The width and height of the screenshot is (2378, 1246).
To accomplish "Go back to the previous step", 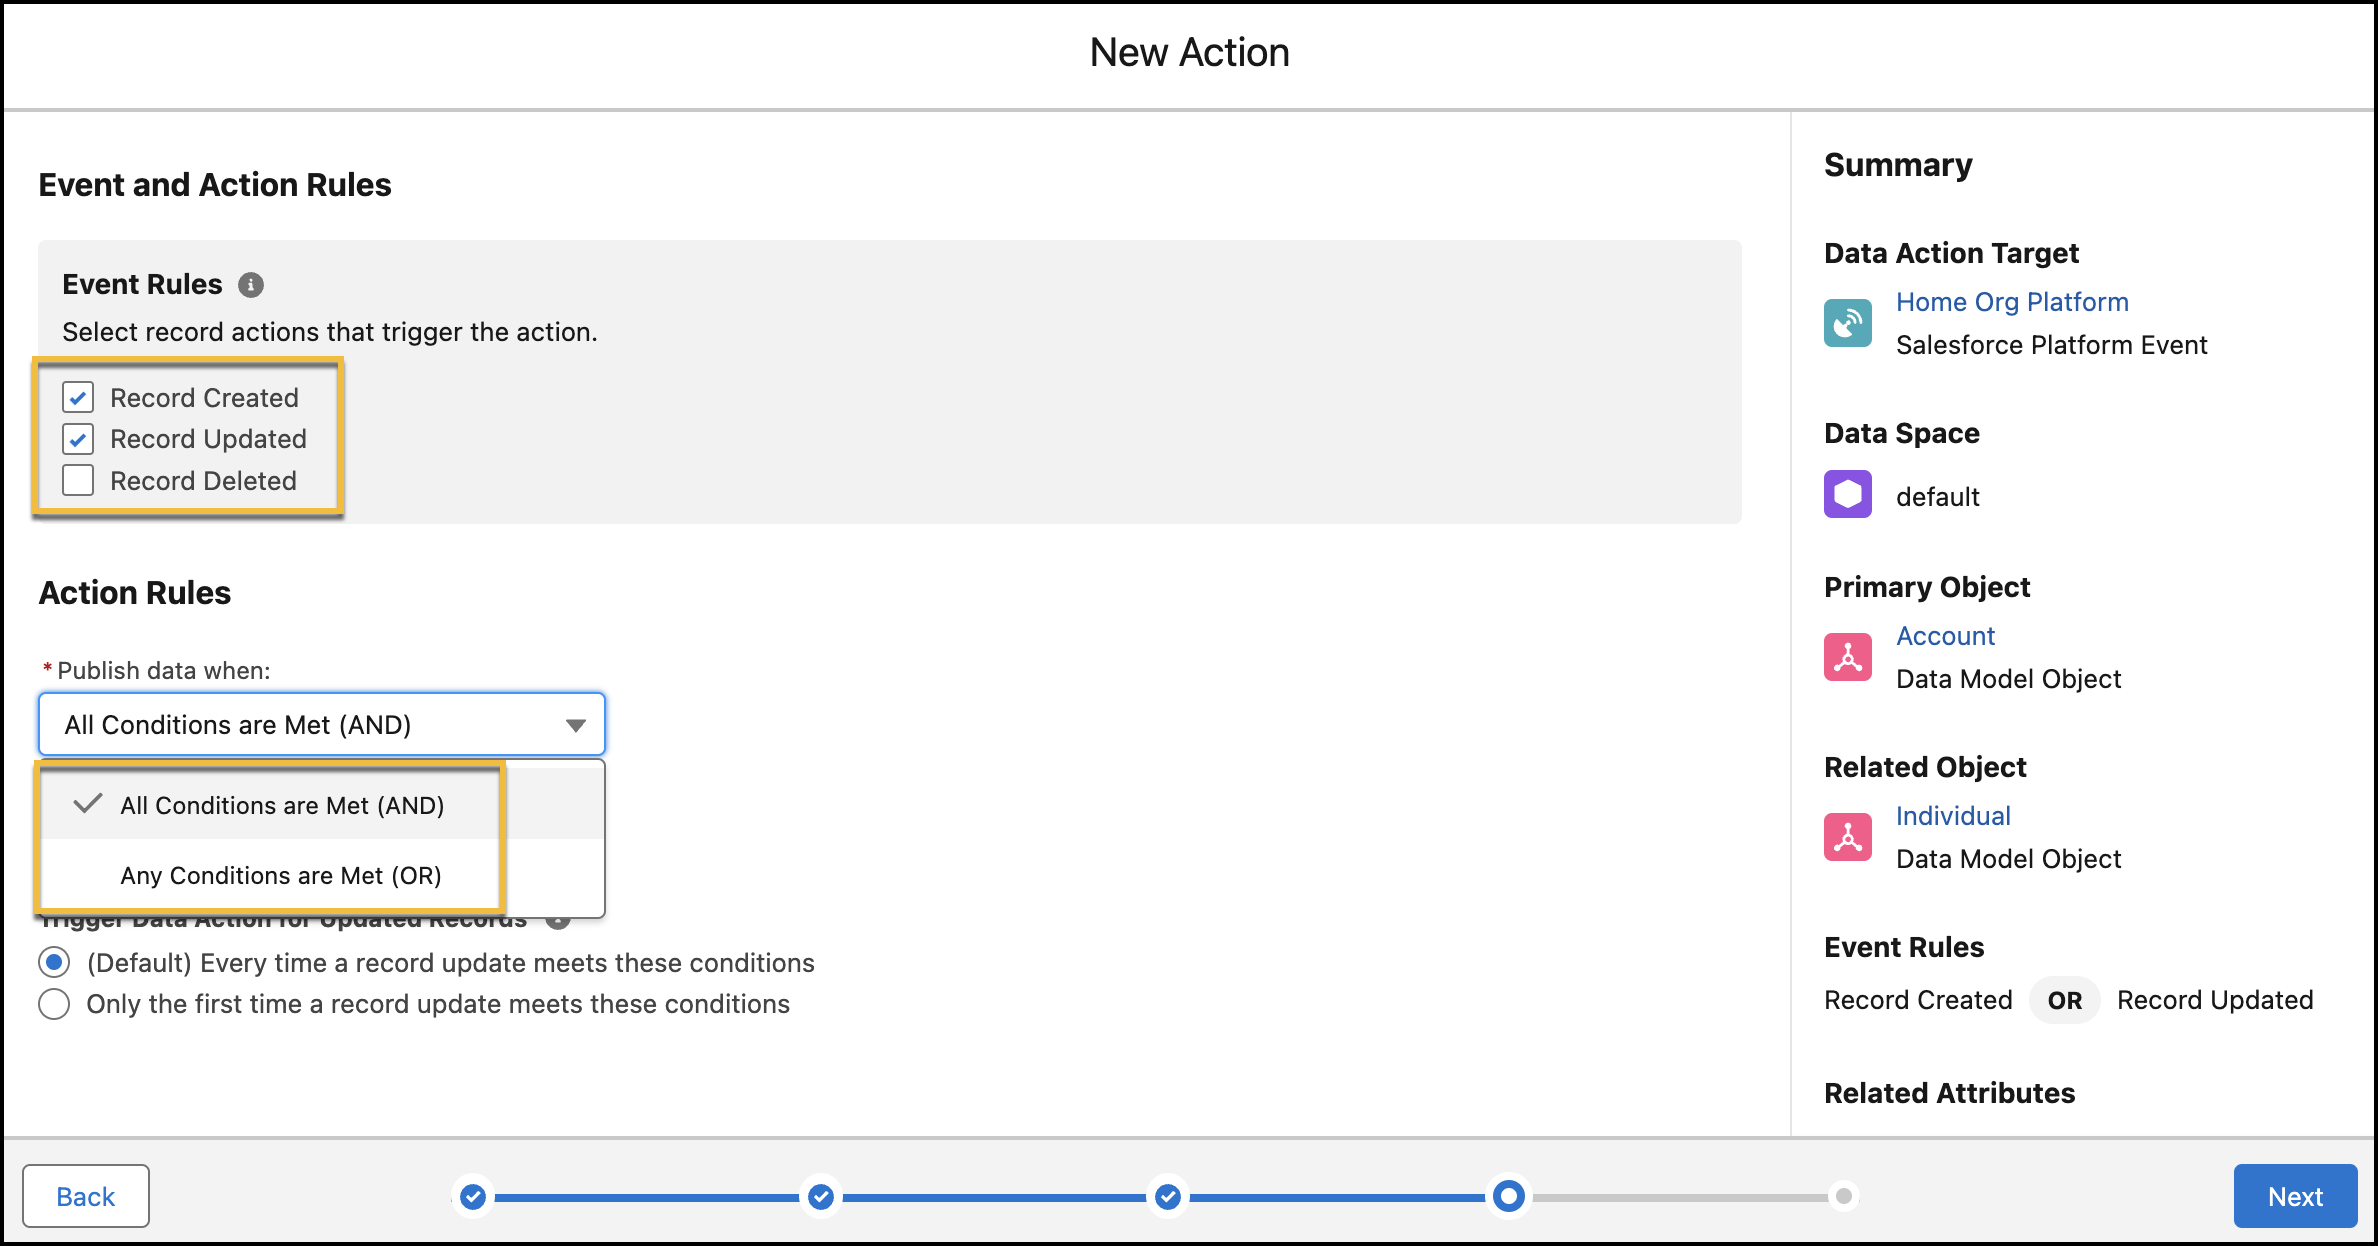I will [86, 1196].
